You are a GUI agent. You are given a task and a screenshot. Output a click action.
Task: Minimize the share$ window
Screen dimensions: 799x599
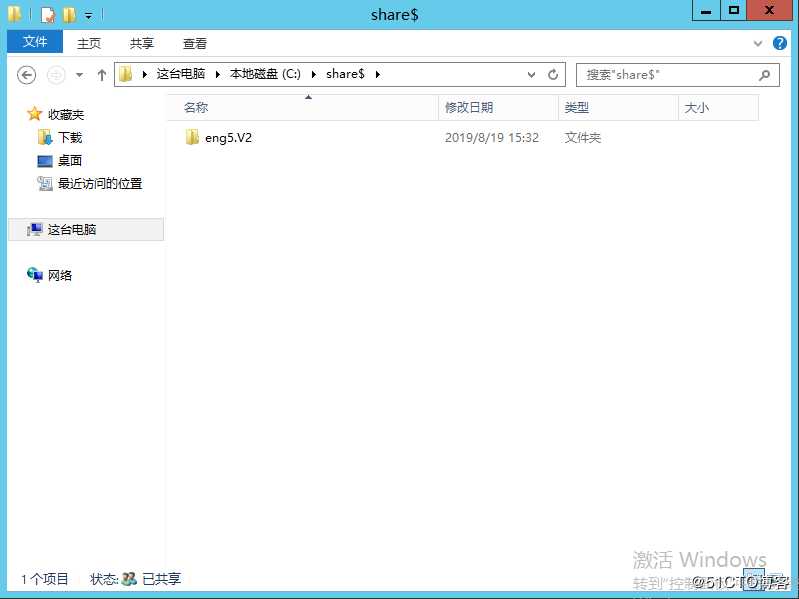tap(706, 11)
